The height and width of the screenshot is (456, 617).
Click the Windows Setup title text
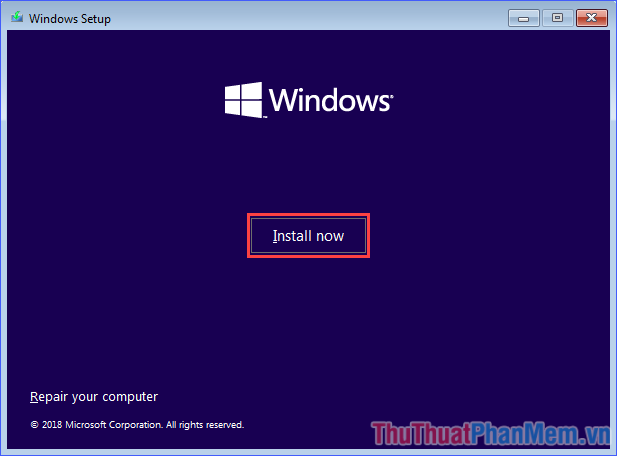pos(70,18)
